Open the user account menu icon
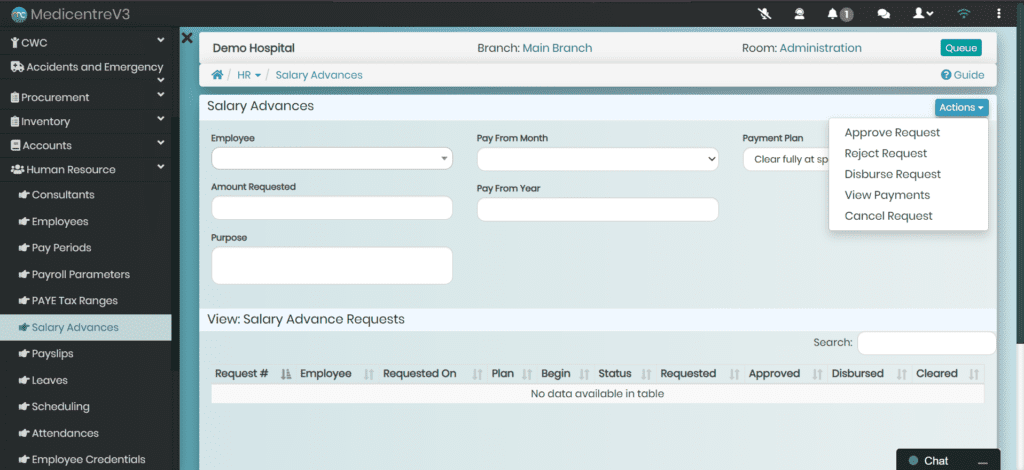1024x470 pixels. (x=923, y=13)
